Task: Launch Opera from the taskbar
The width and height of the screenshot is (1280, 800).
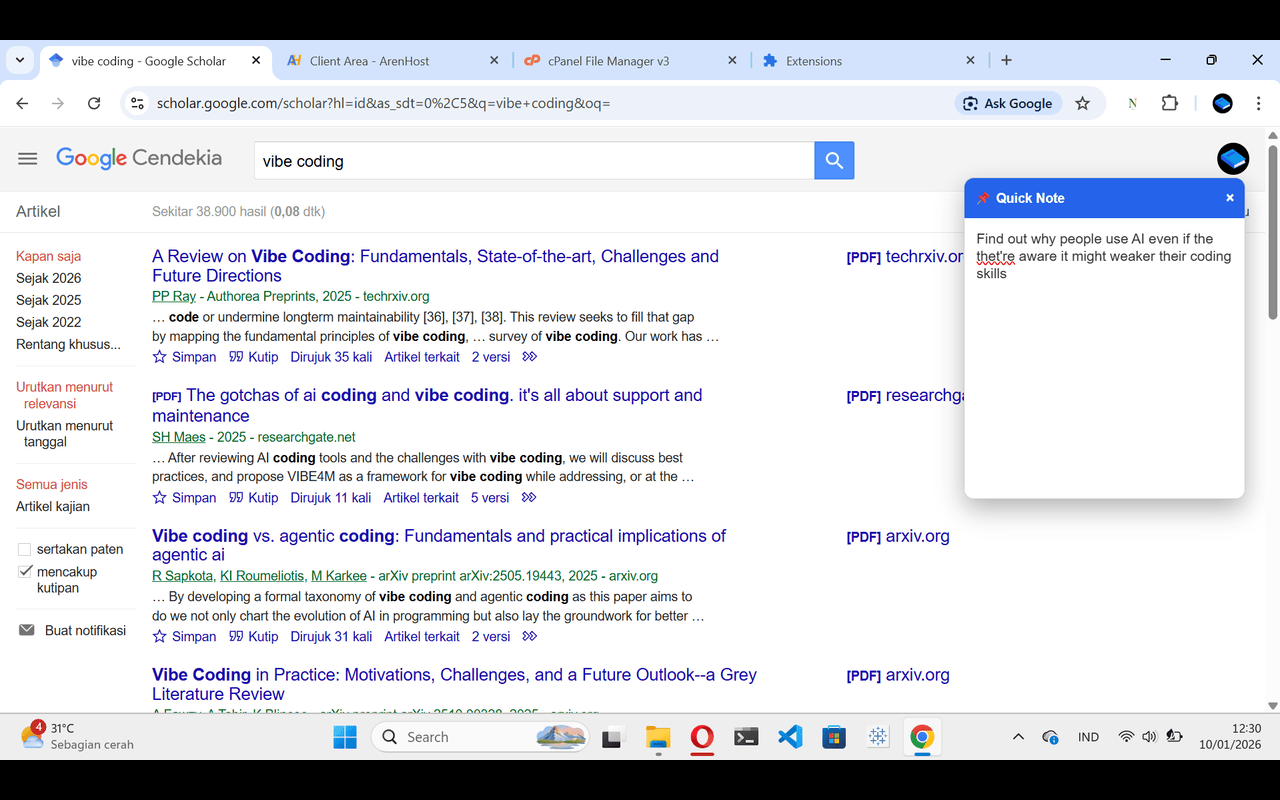Action: click(702, 737)
